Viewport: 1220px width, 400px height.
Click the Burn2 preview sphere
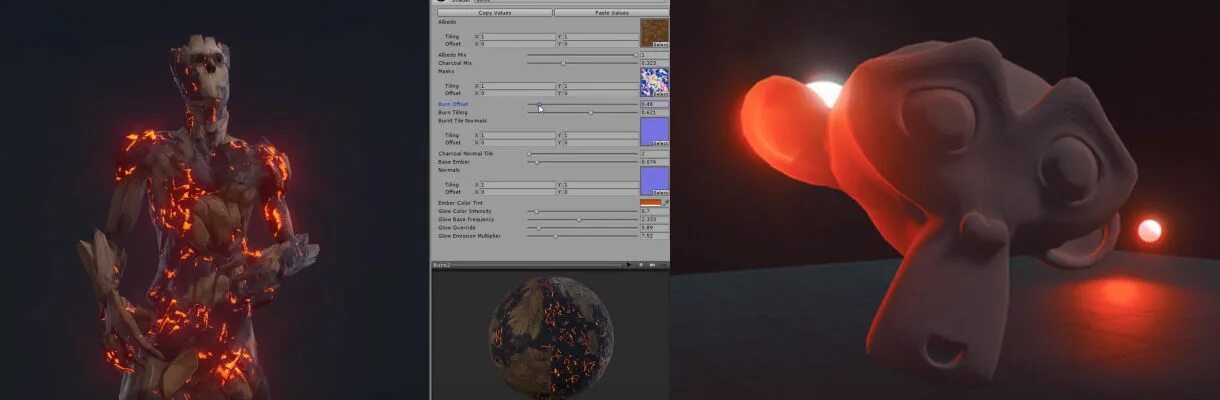(551, 338)
